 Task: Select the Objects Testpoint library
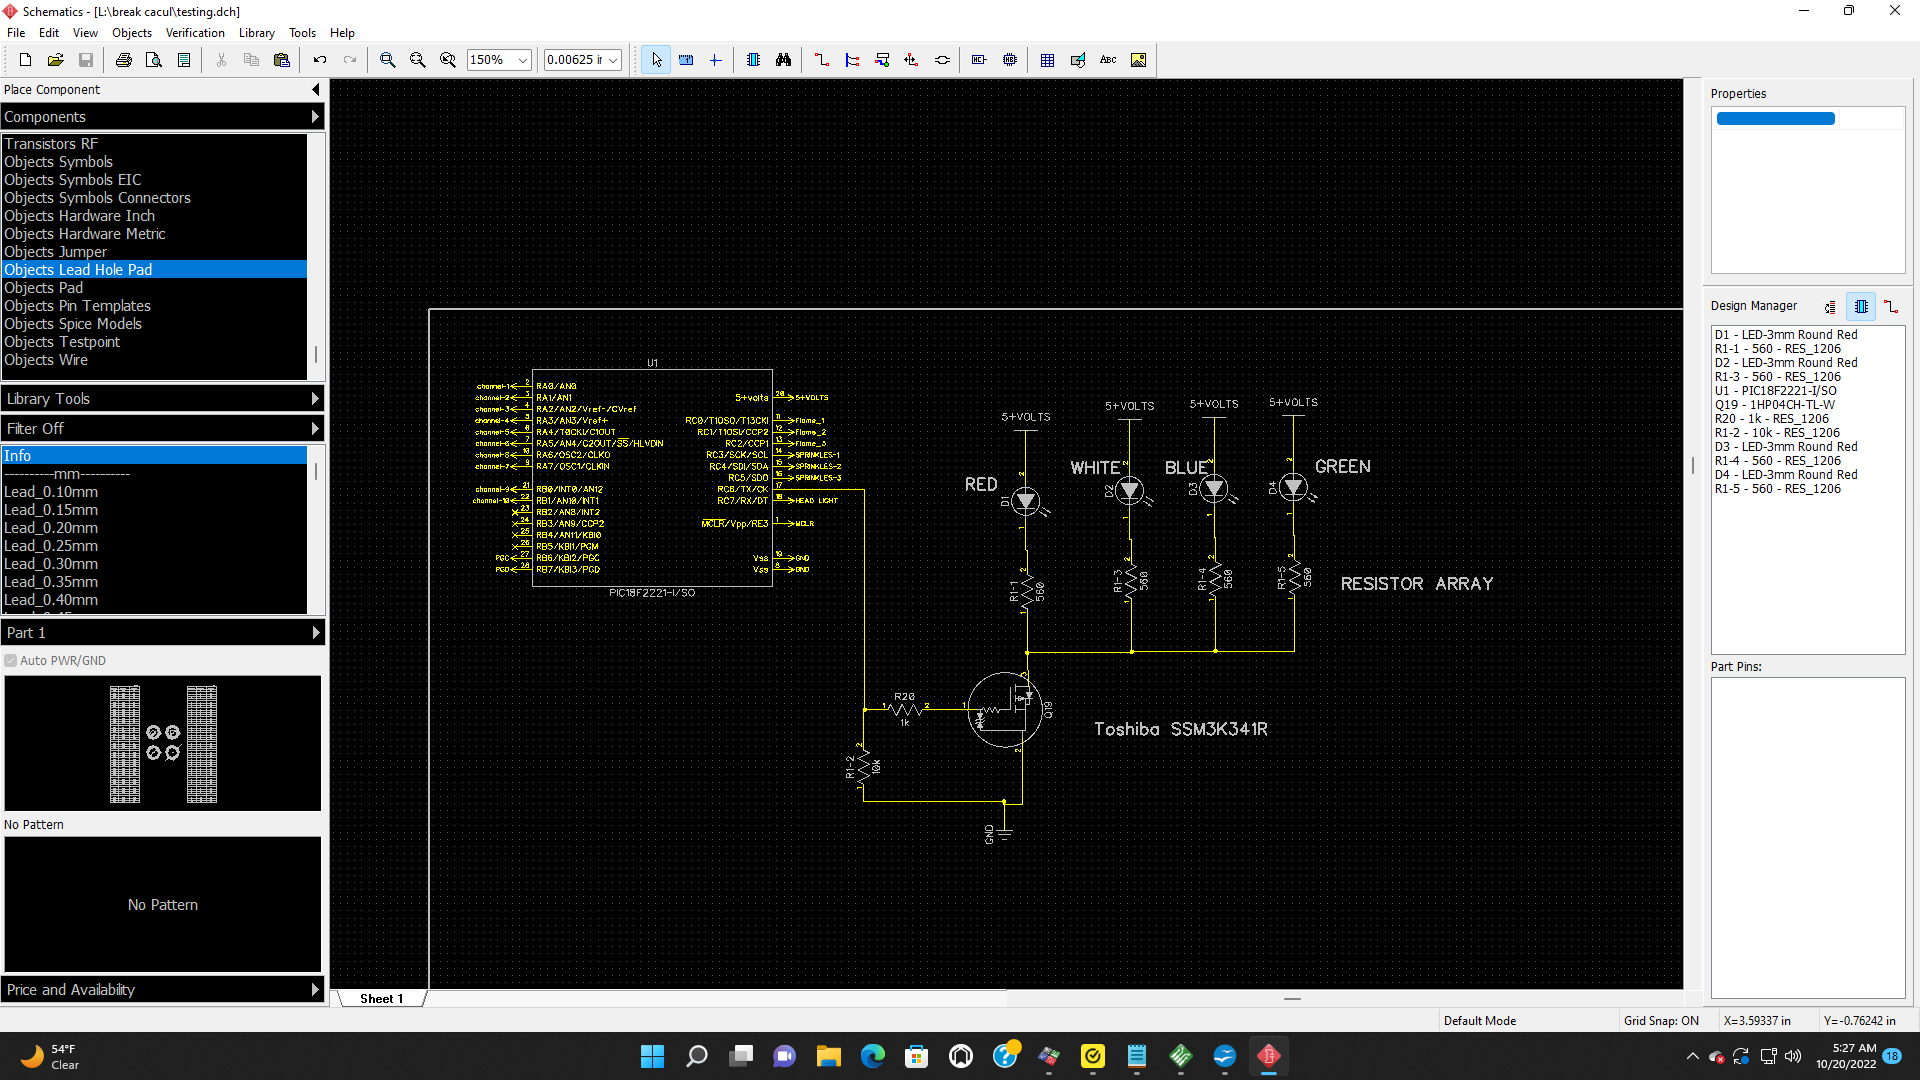155,342
